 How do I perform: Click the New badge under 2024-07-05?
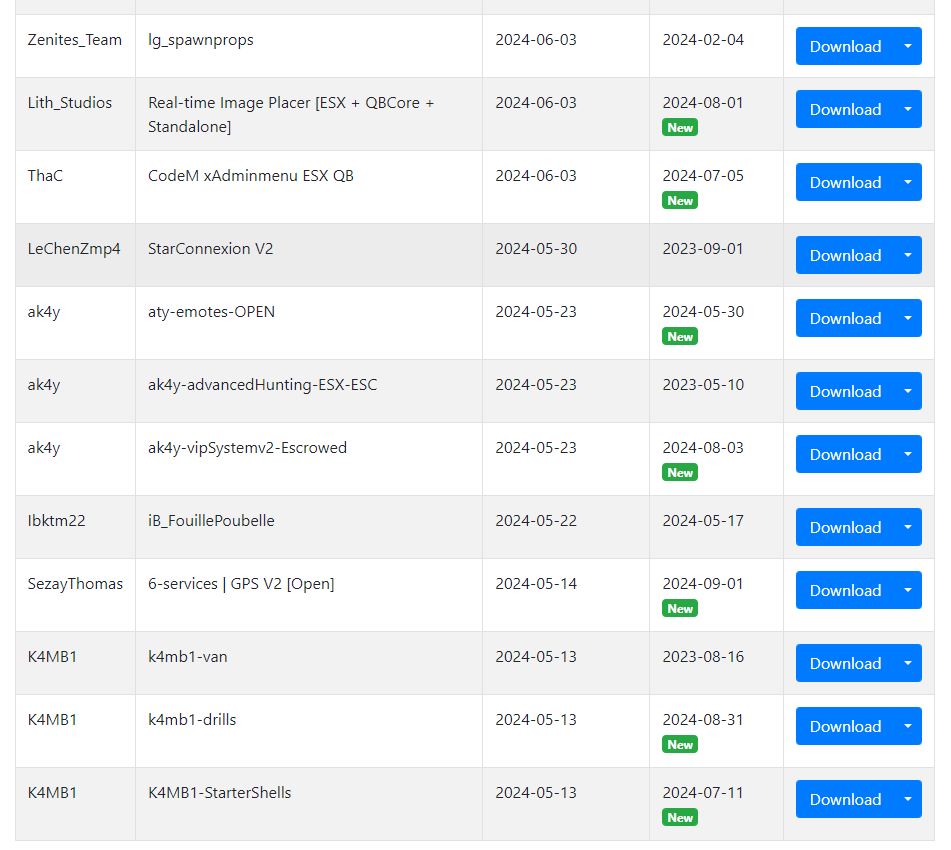680,200
